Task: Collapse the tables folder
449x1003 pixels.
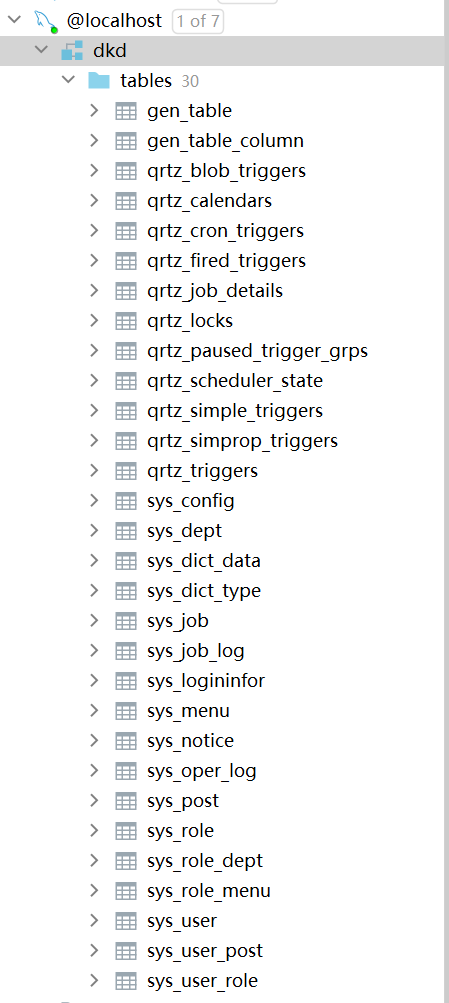Action: [x=68, y=79]
